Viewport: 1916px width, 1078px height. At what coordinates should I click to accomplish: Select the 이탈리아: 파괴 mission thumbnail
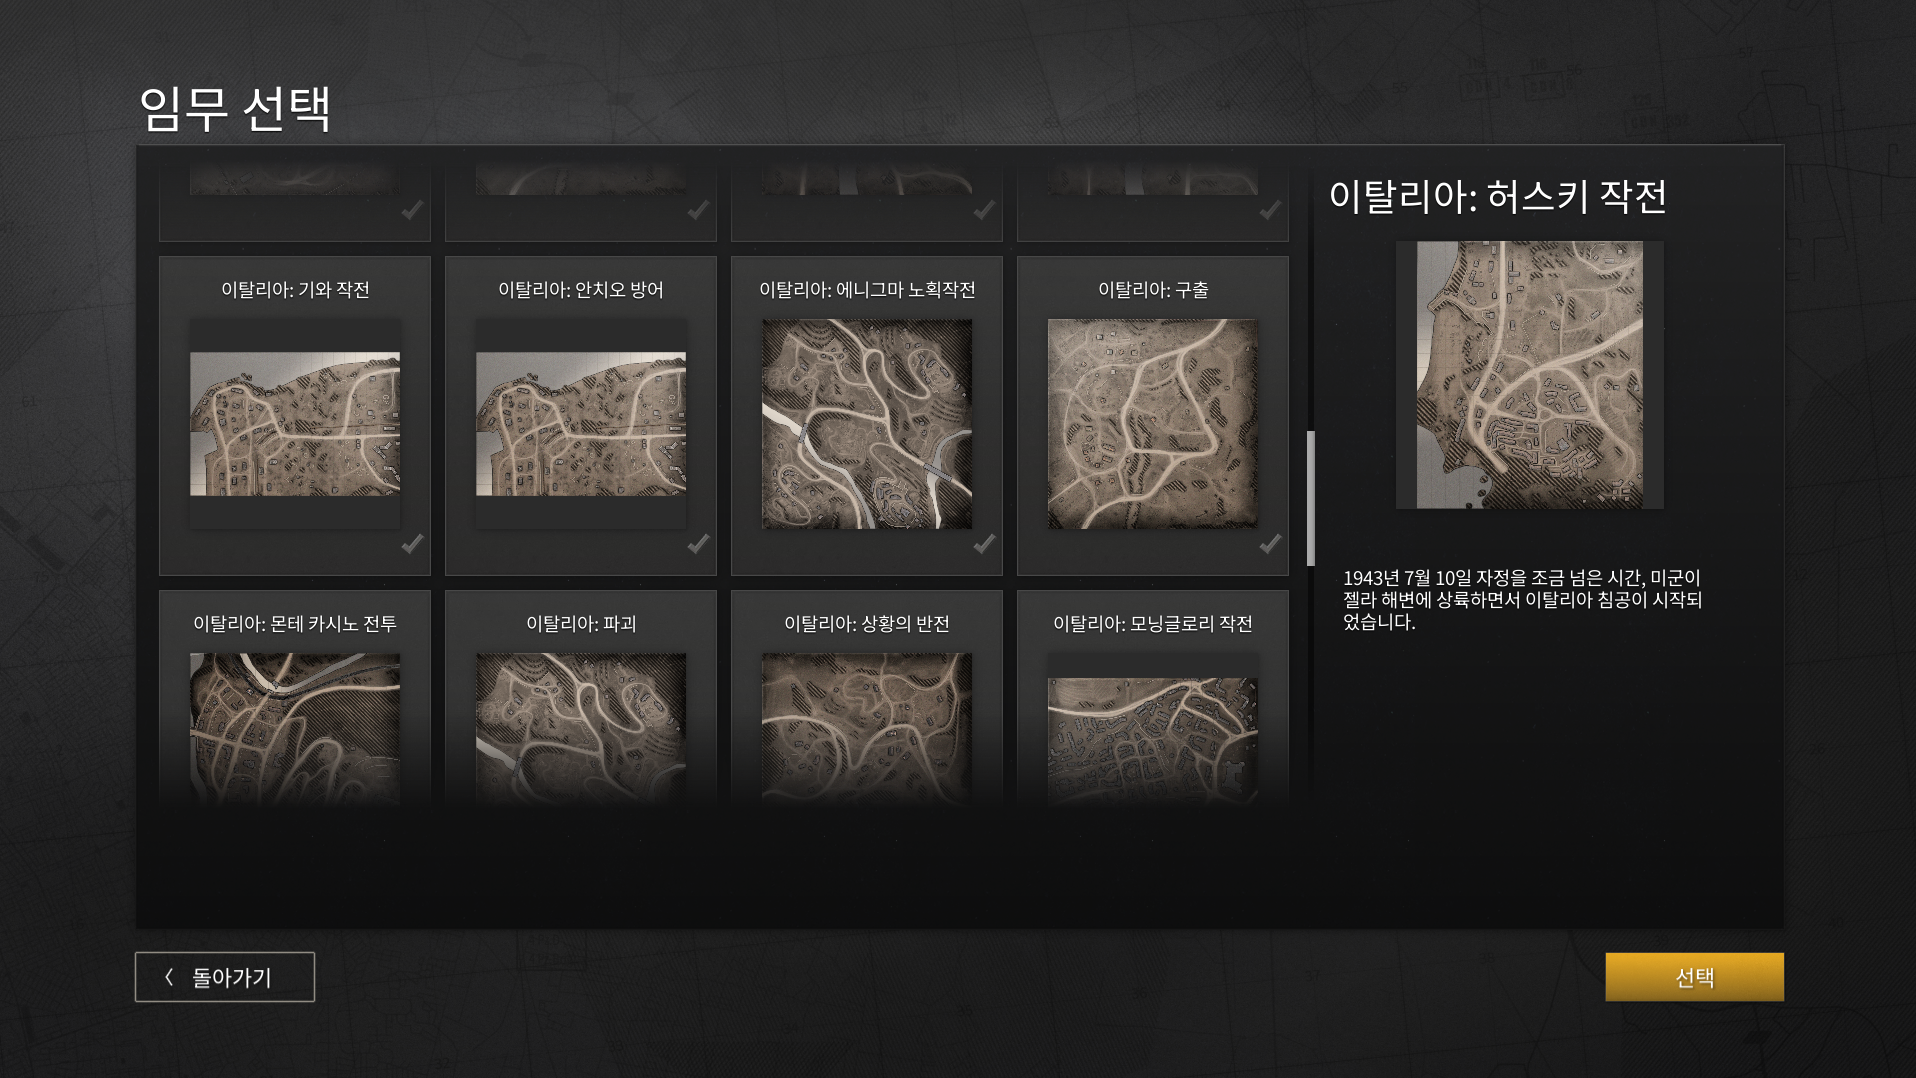(581, 730)
